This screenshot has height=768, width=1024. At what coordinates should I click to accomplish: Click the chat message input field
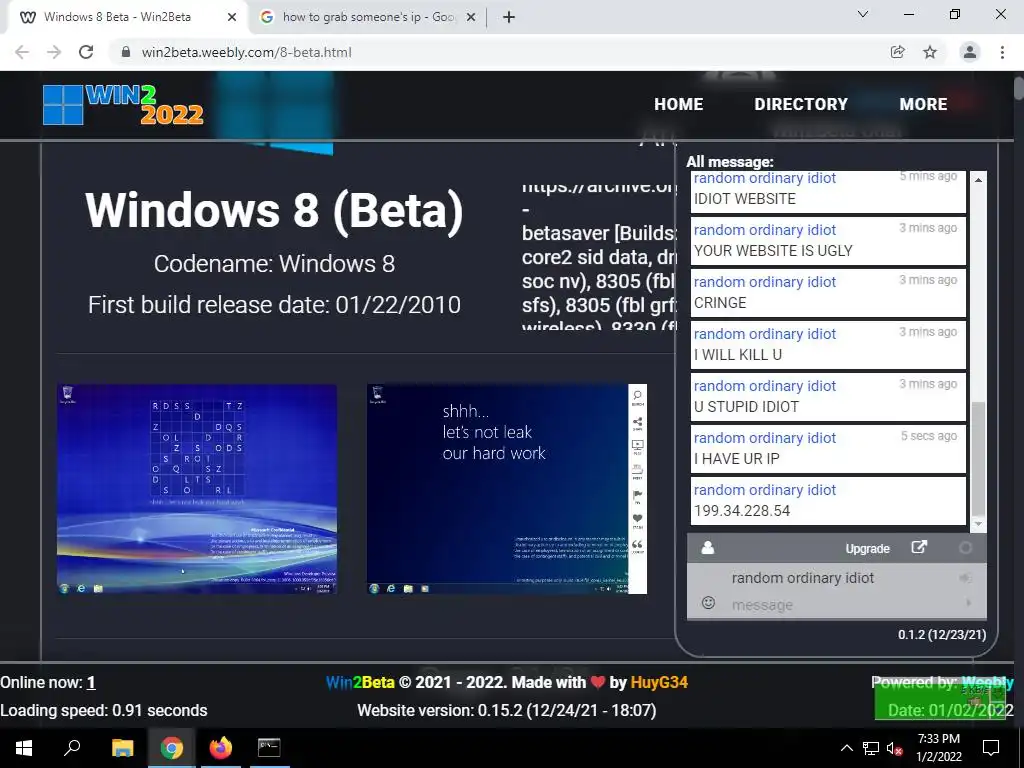click(842, 605)
